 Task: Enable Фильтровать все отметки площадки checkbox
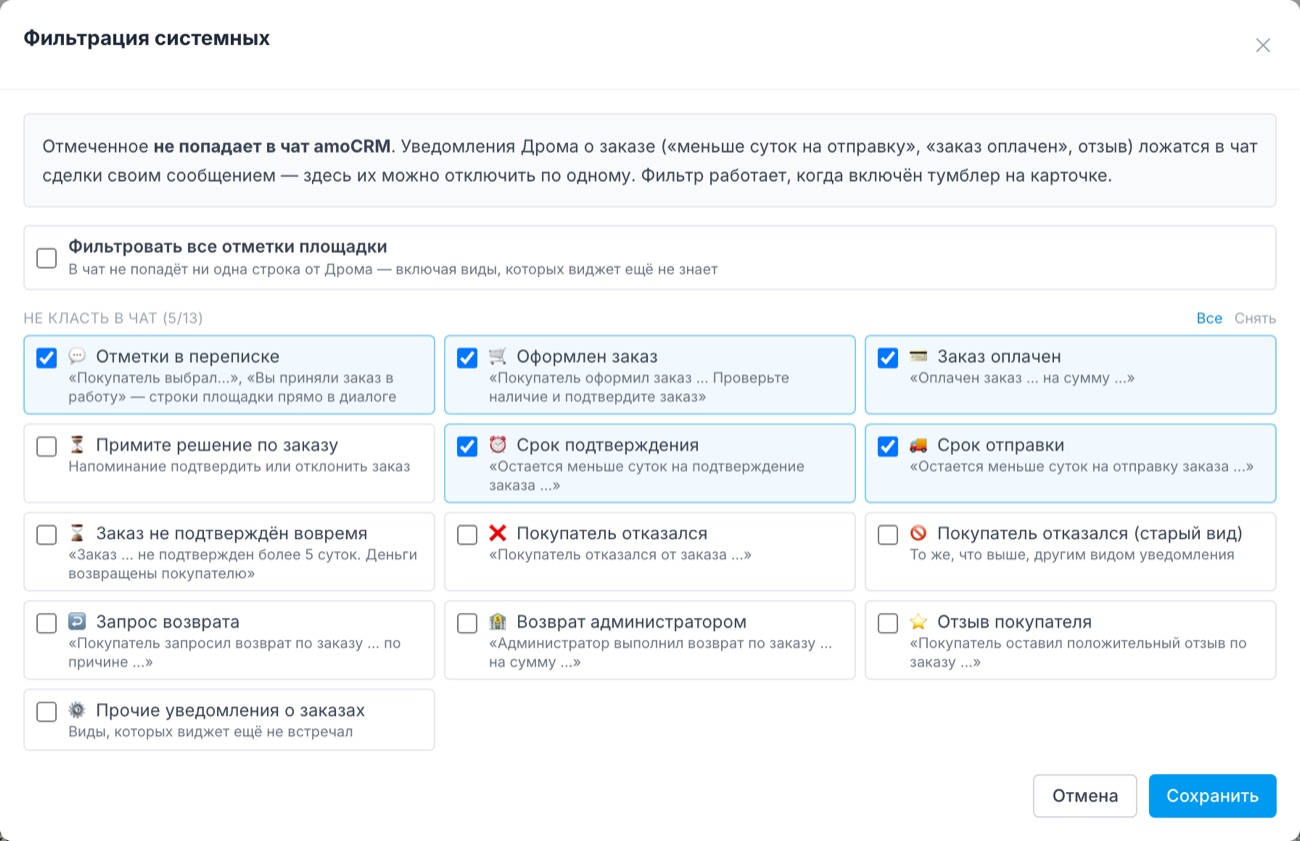click(x=46, y=258)
